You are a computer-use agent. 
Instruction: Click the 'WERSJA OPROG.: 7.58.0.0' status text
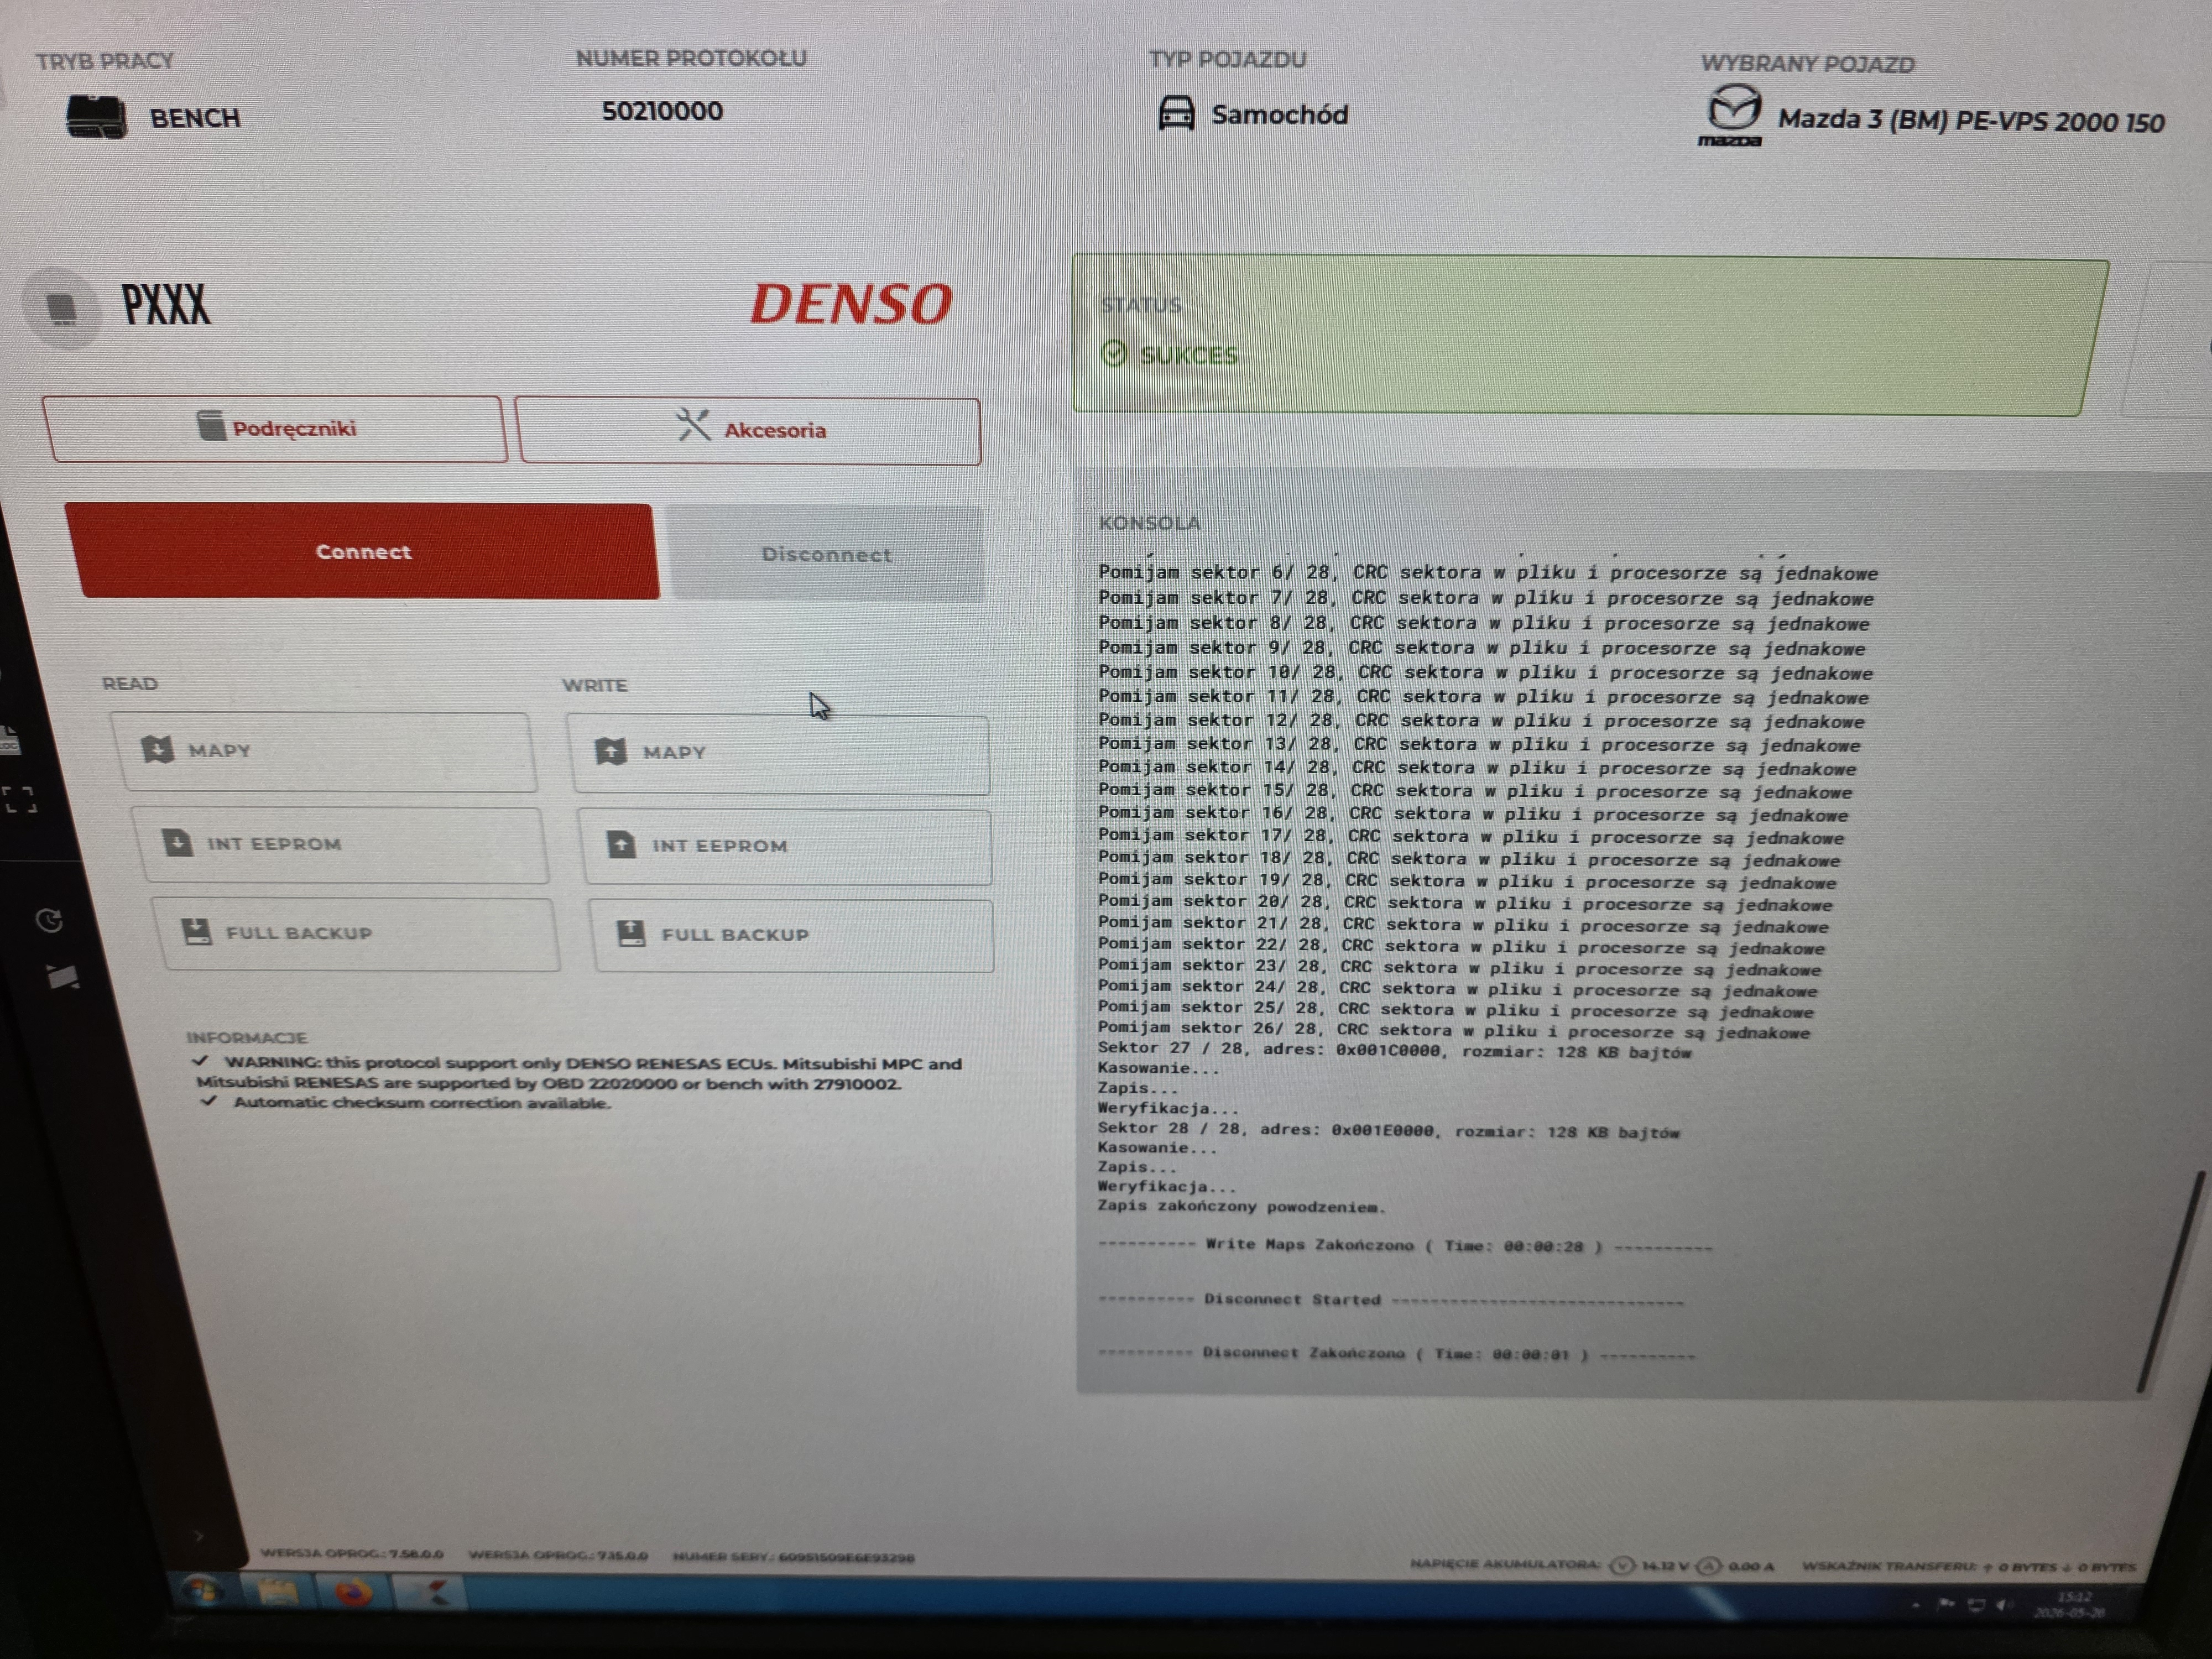352,1553
